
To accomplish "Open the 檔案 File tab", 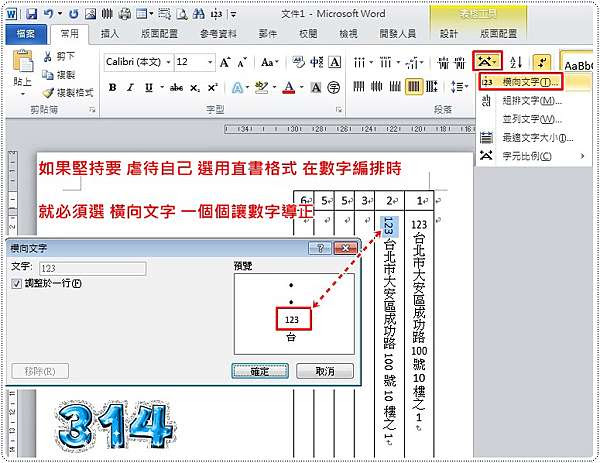I will pos(26,34).
